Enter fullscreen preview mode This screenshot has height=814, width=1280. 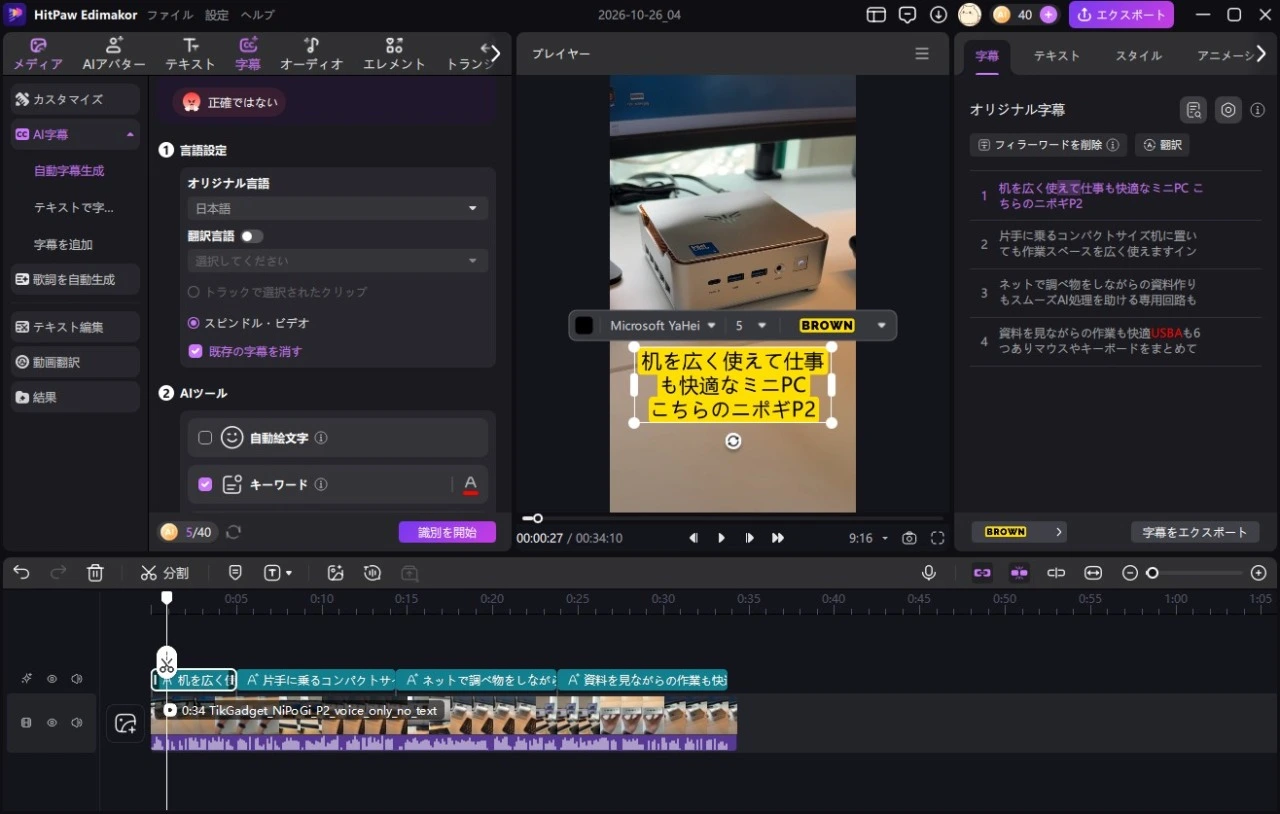937,538
